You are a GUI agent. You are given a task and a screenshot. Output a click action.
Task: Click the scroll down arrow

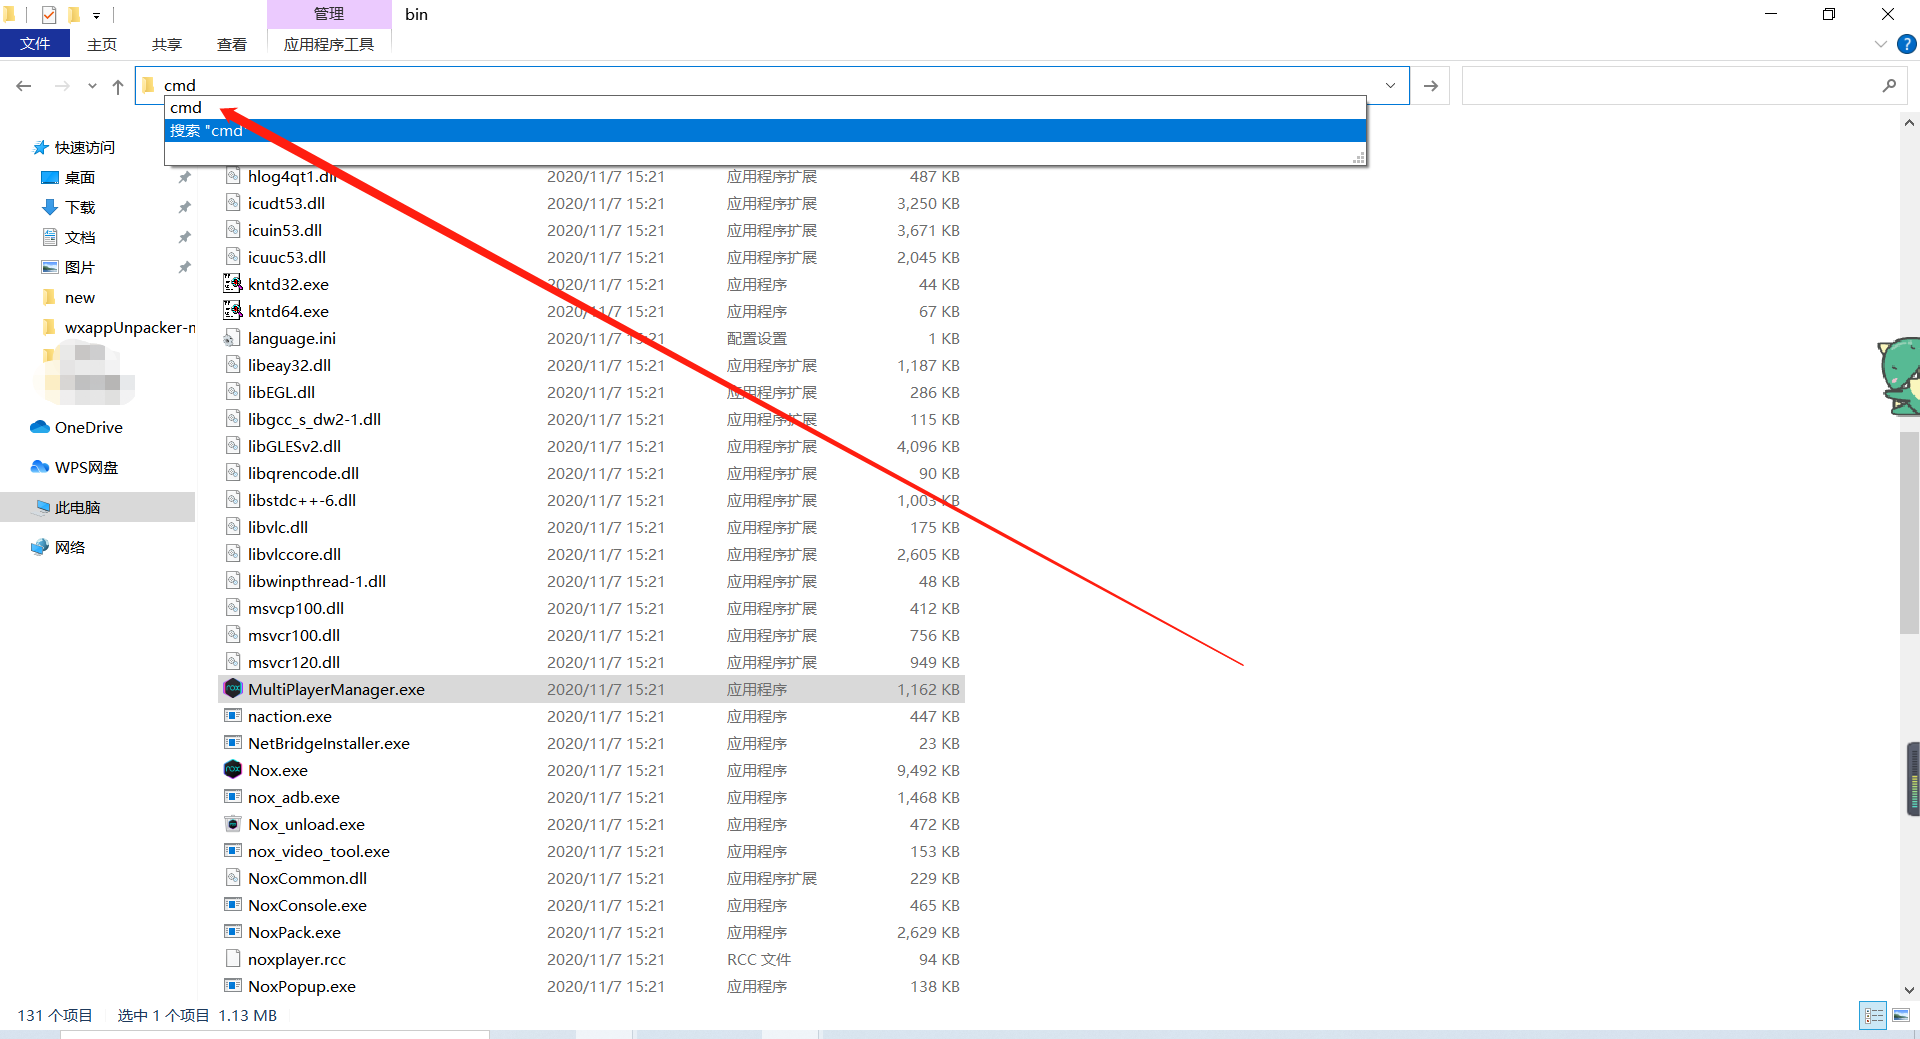[x=1909, y=989]
